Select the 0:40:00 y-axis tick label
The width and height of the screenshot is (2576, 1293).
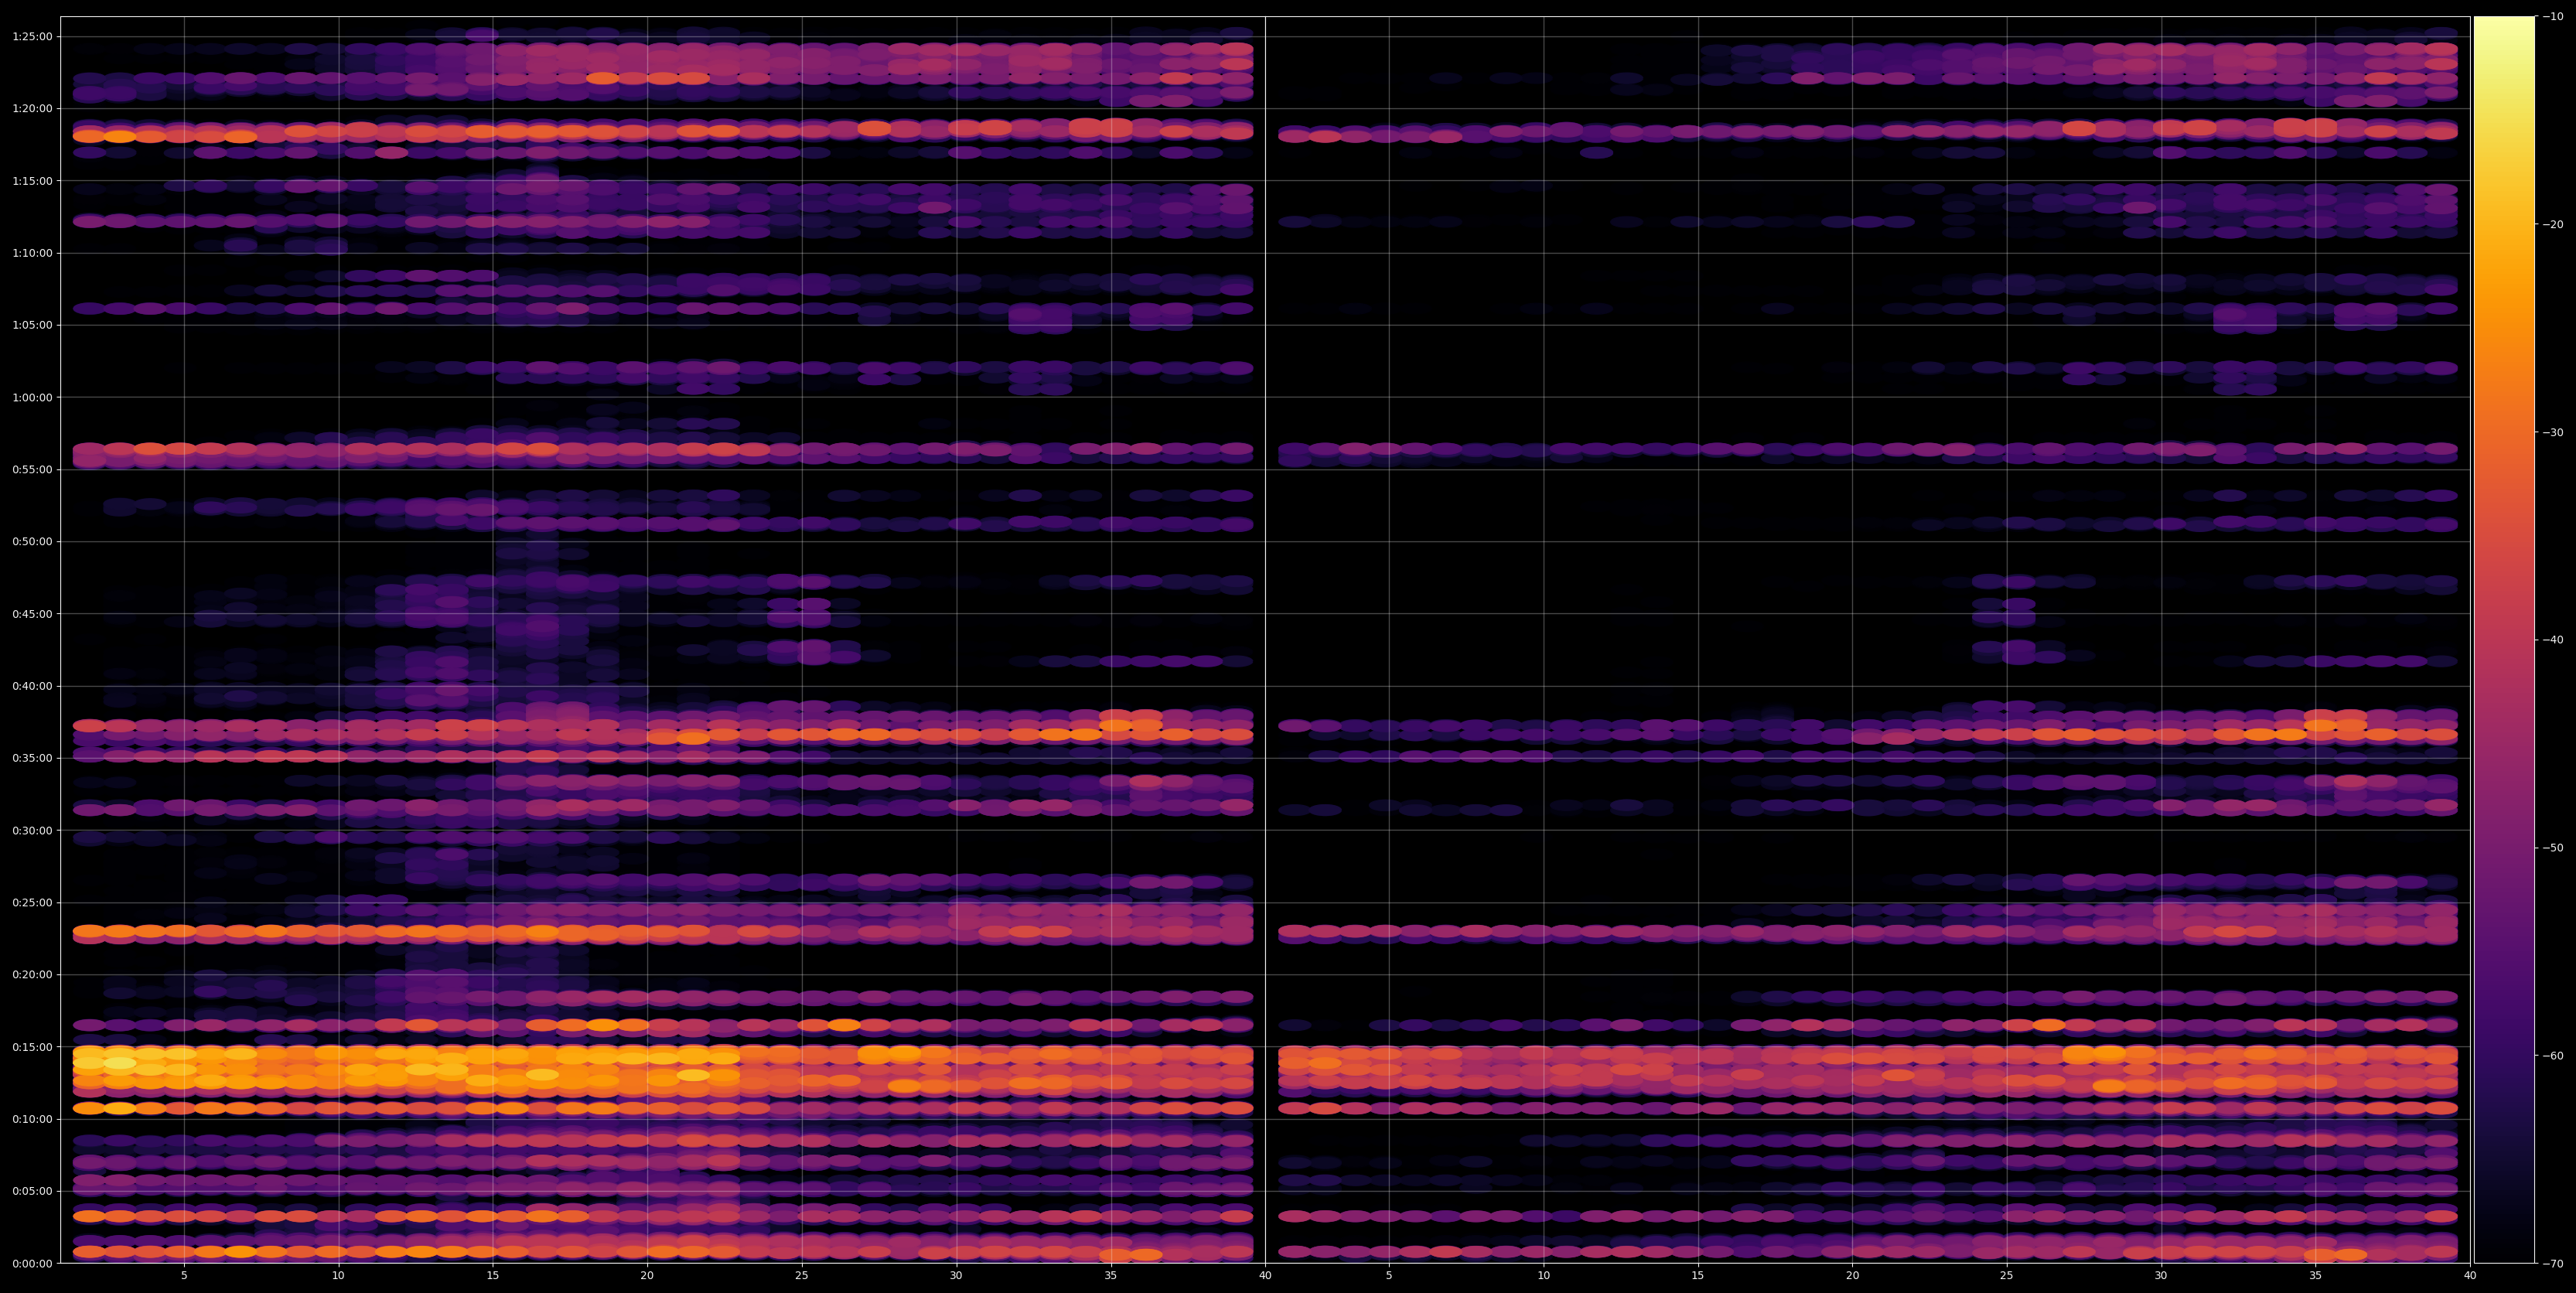(x=32, y=686)
